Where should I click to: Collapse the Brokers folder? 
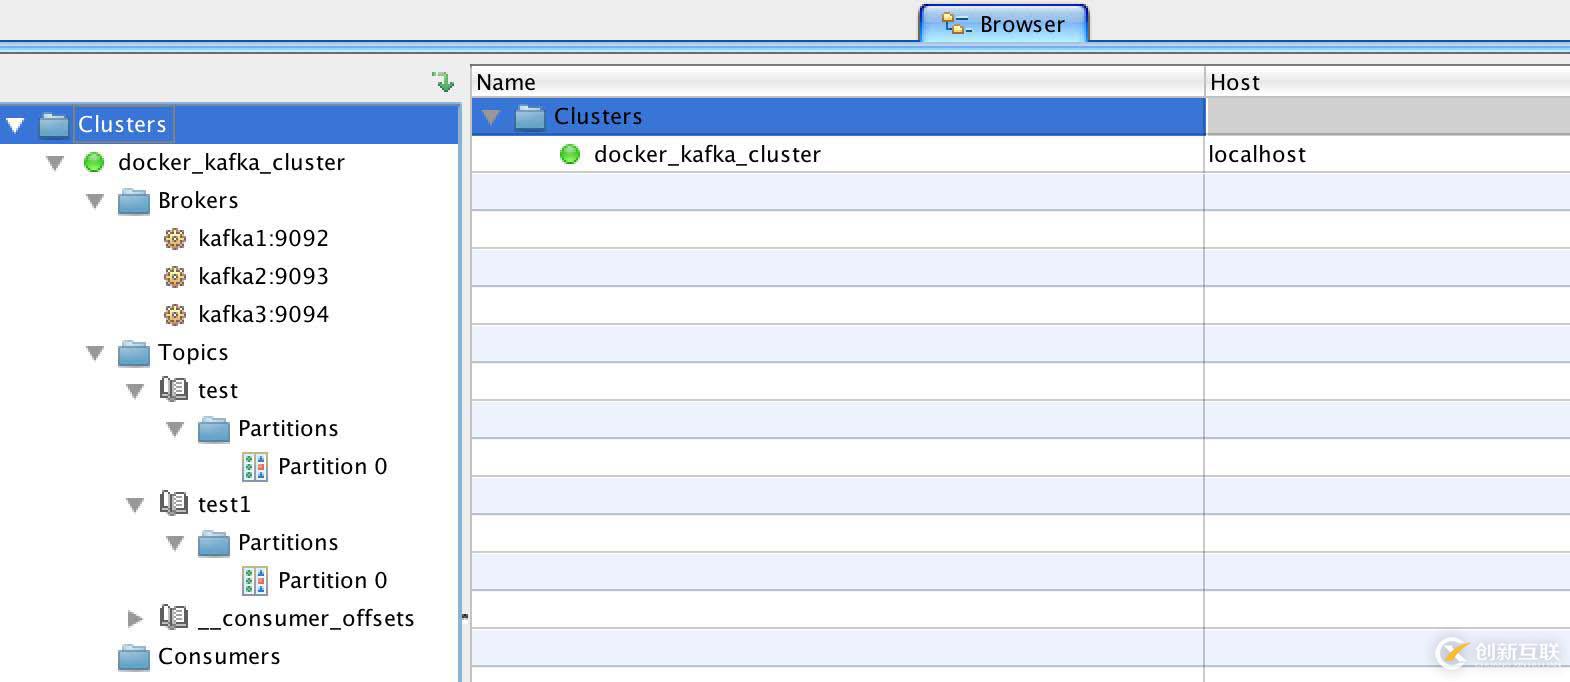(95, 201)
